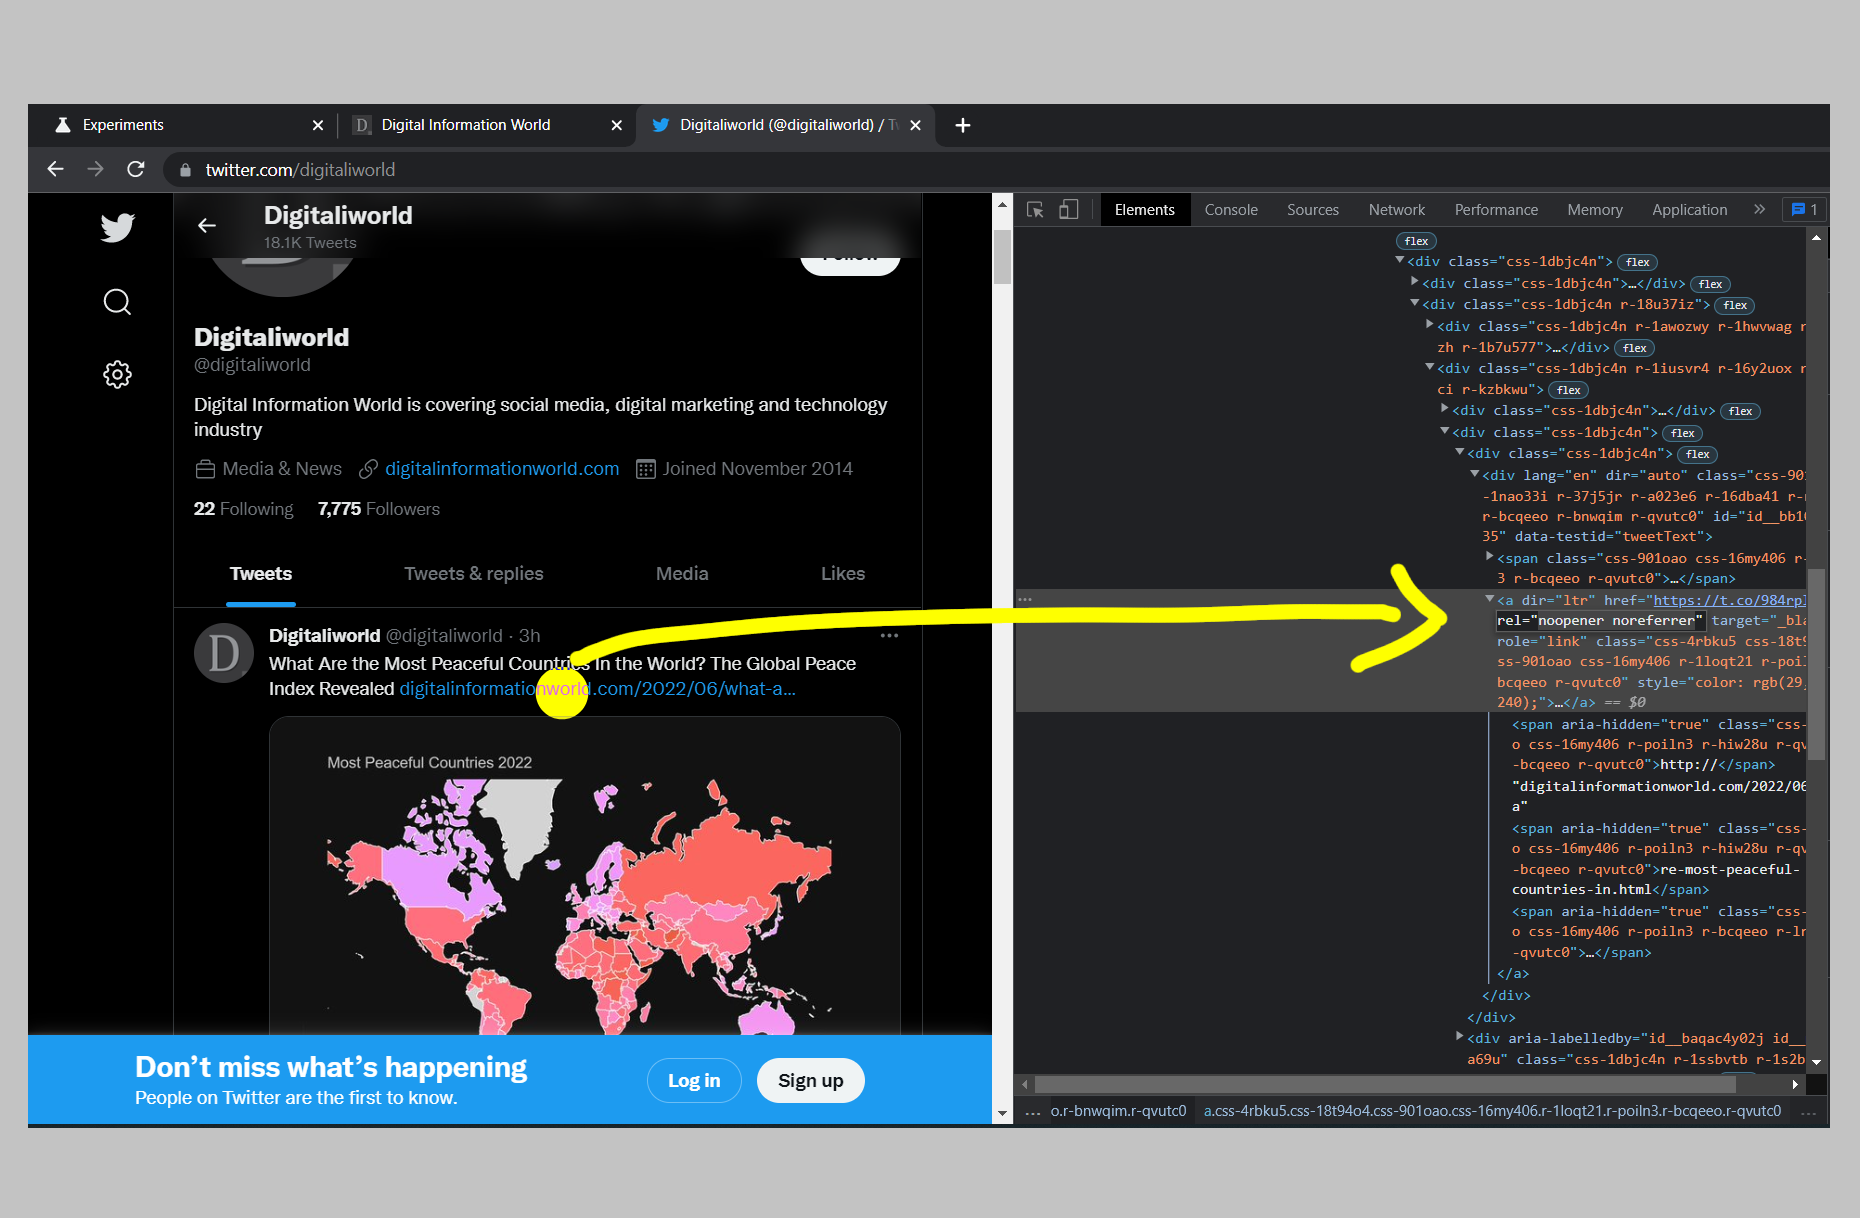View the 7,775 Followers list

point(379,509)
